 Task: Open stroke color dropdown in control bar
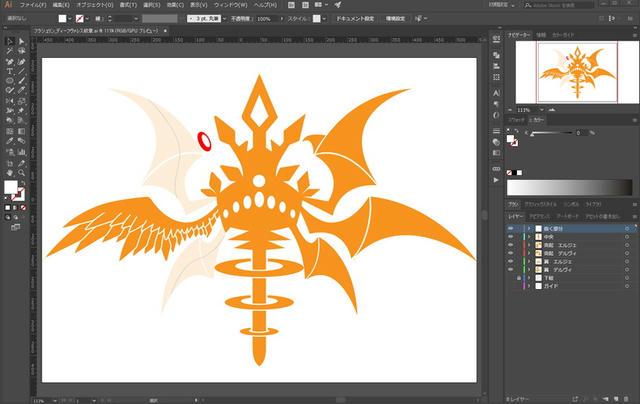click(87, 19)
